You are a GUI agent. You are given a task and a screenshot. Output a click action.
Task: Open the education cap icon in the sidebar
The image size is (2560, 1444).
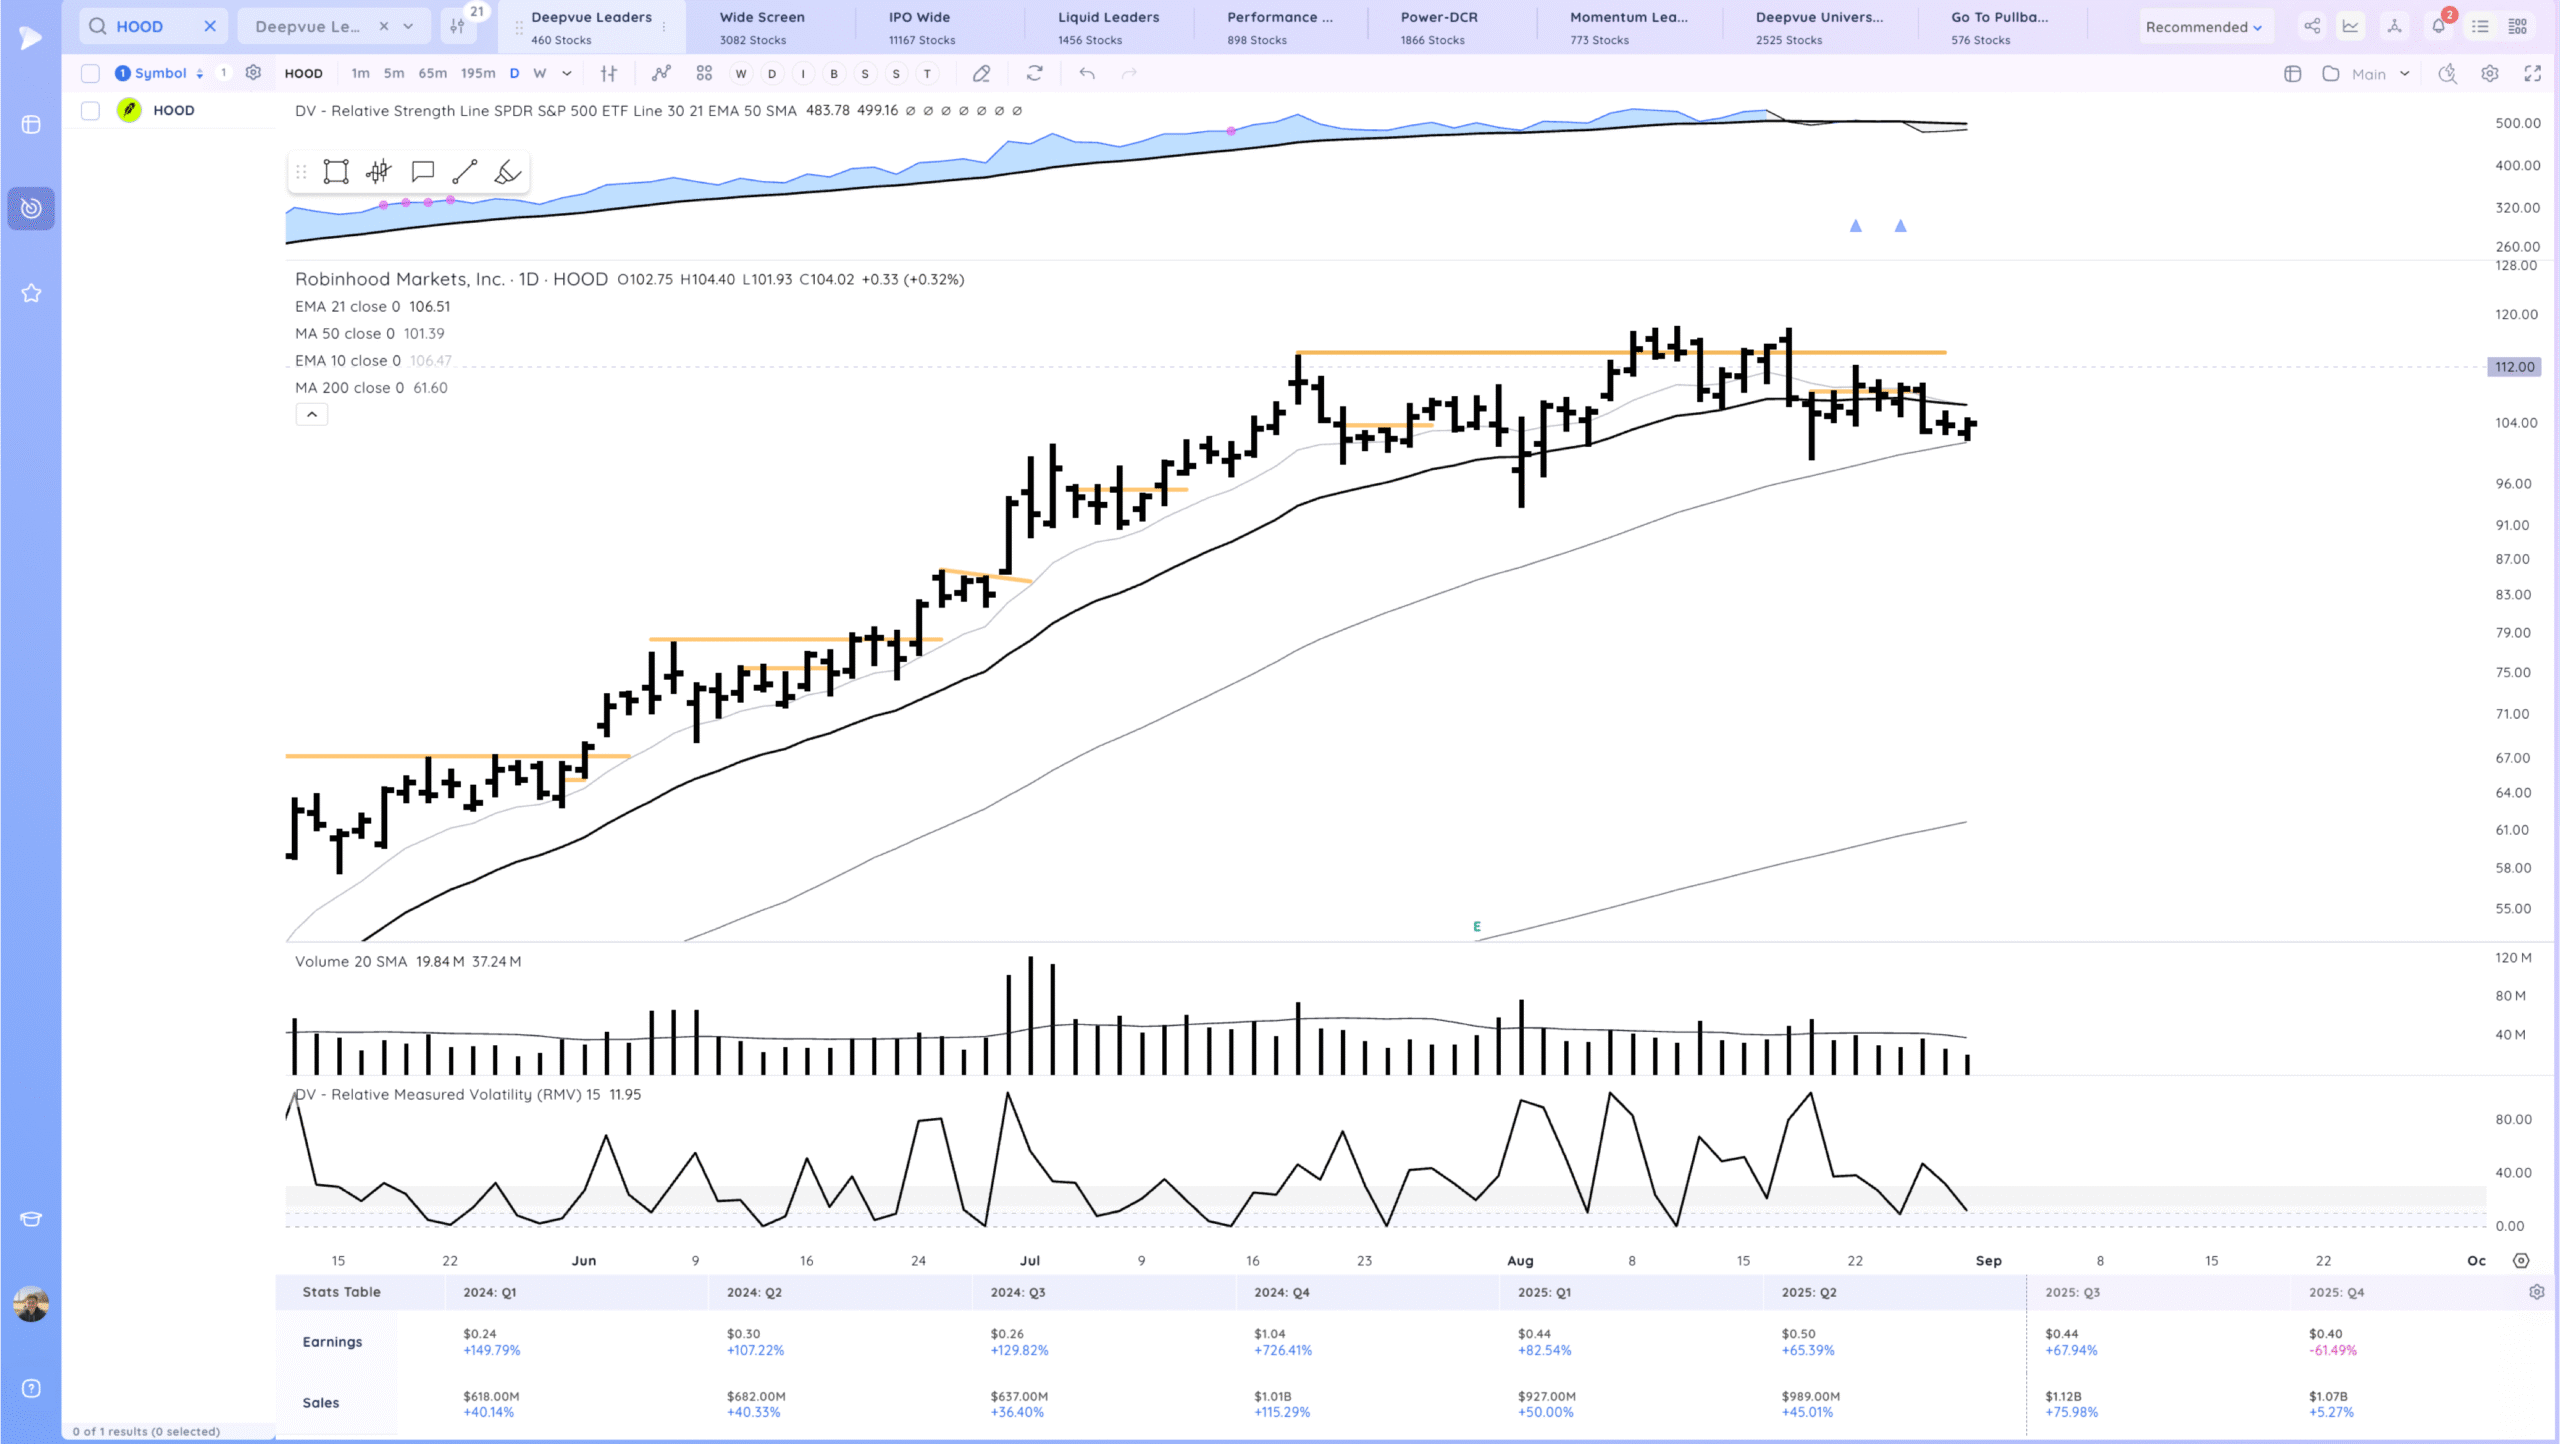[31, 1218]
